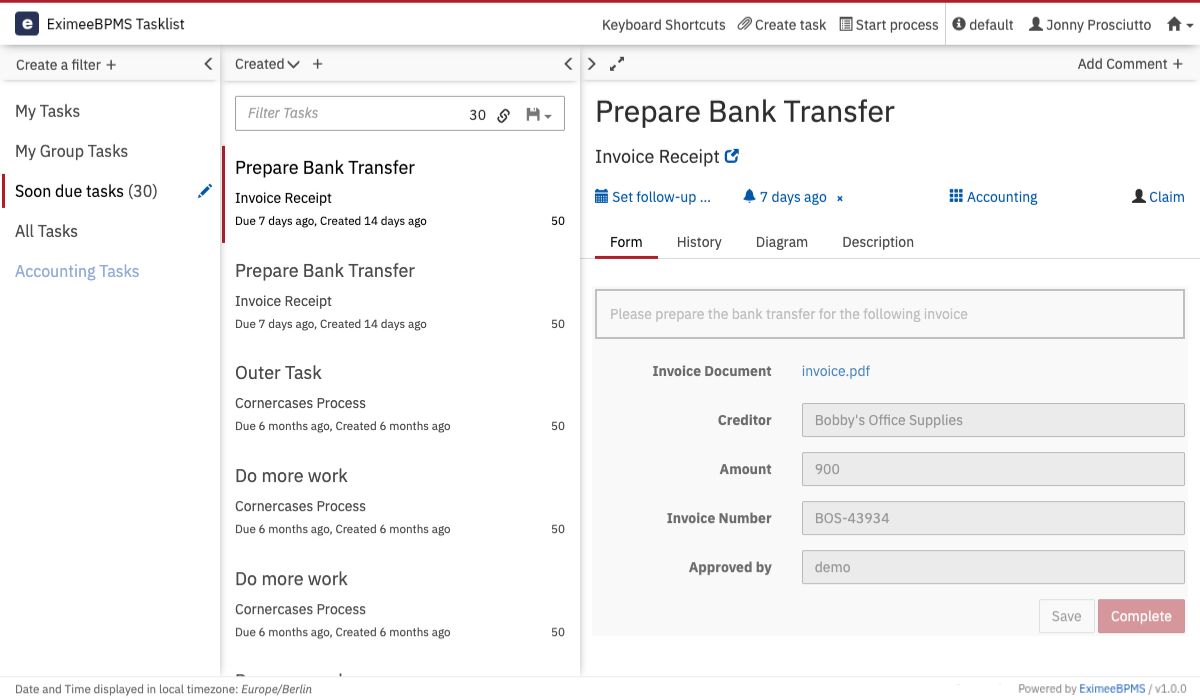Open Keyboard Shortcuts help
Viewport: 1200px width, 700px height.
664,25
